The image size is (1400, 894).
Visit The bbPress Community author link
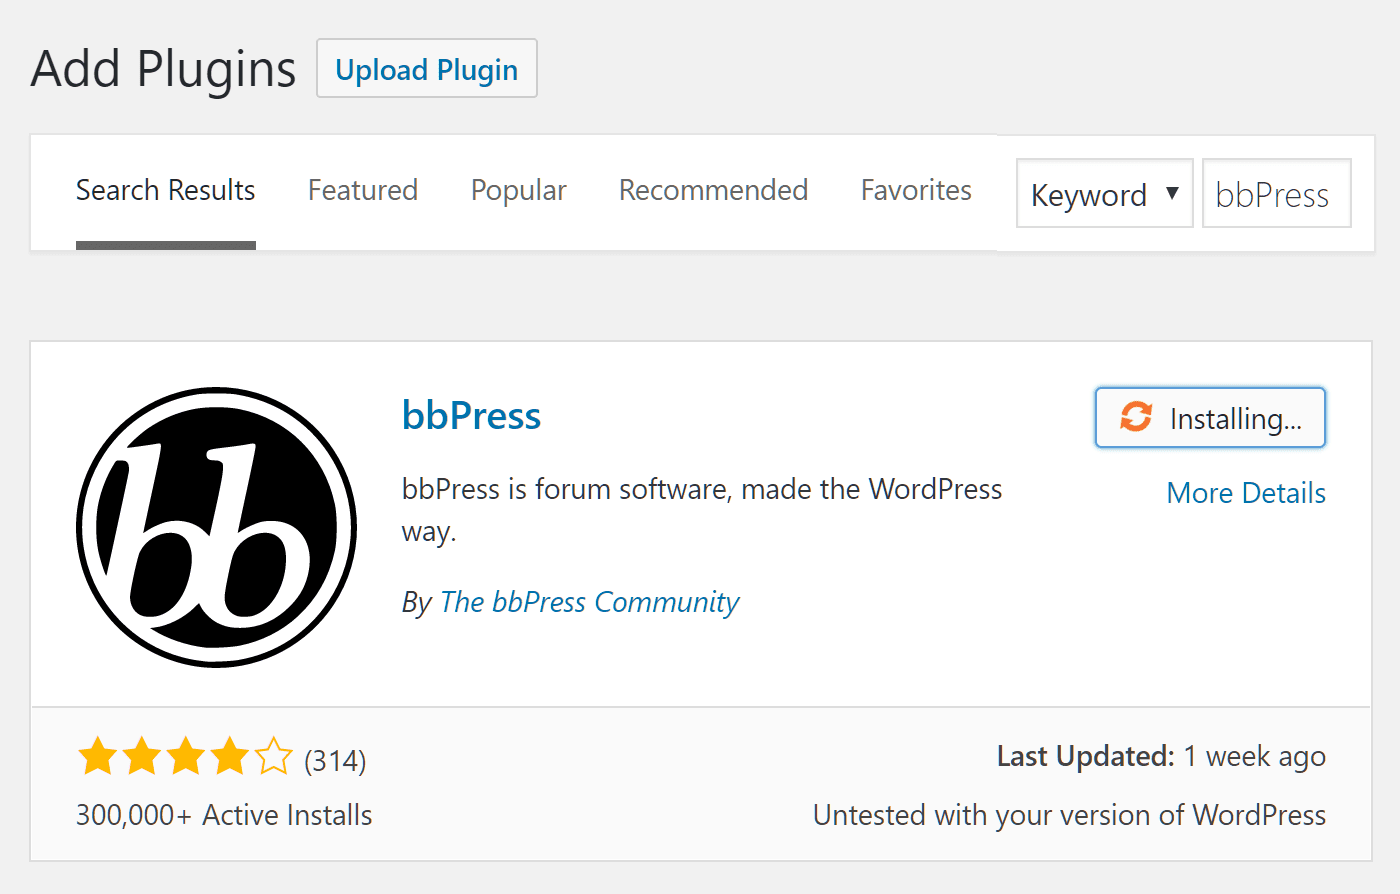click(x=589, y=601)
